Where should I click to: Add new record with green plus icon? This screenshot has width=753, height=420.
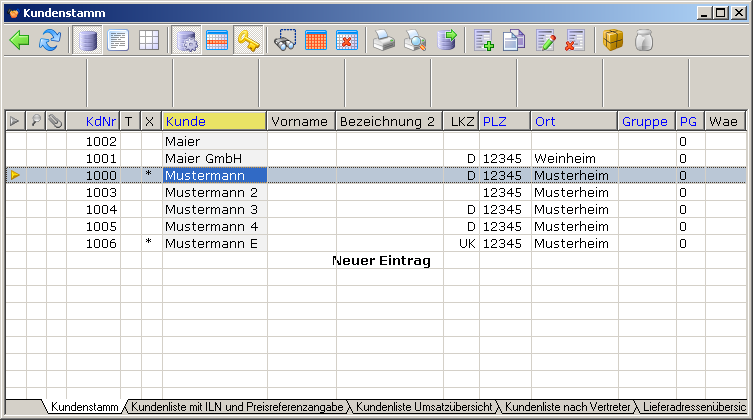[485, 41]
